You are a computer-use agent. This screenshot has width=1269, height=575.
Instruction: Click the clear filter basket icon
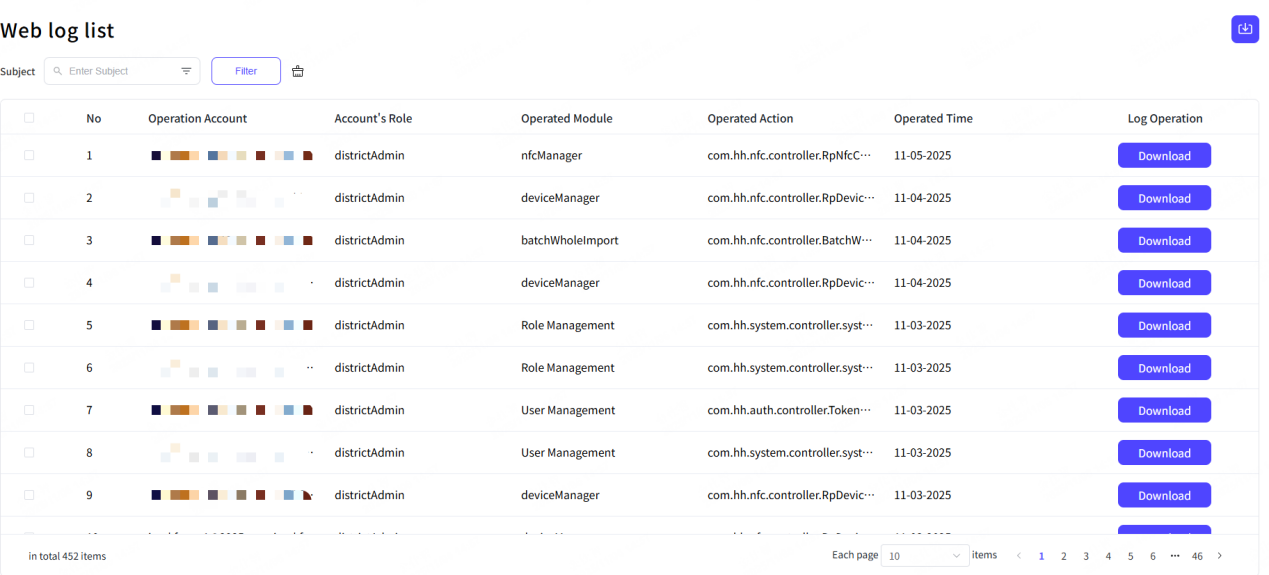click(x=297, y=71)
